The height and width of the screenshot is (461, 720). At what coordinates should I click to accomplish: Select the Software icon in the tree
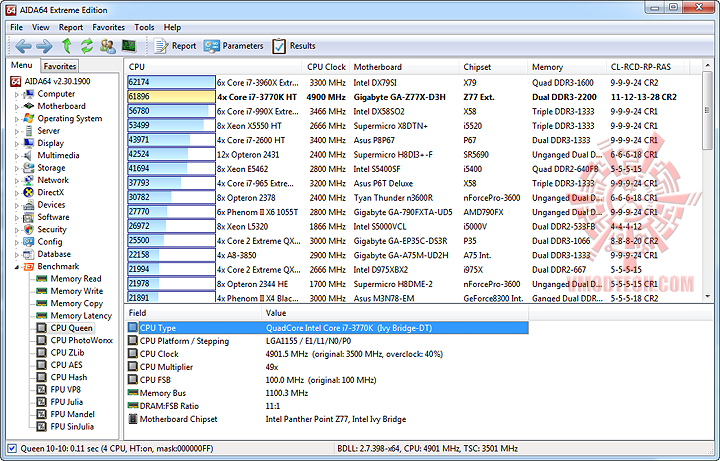28,217
